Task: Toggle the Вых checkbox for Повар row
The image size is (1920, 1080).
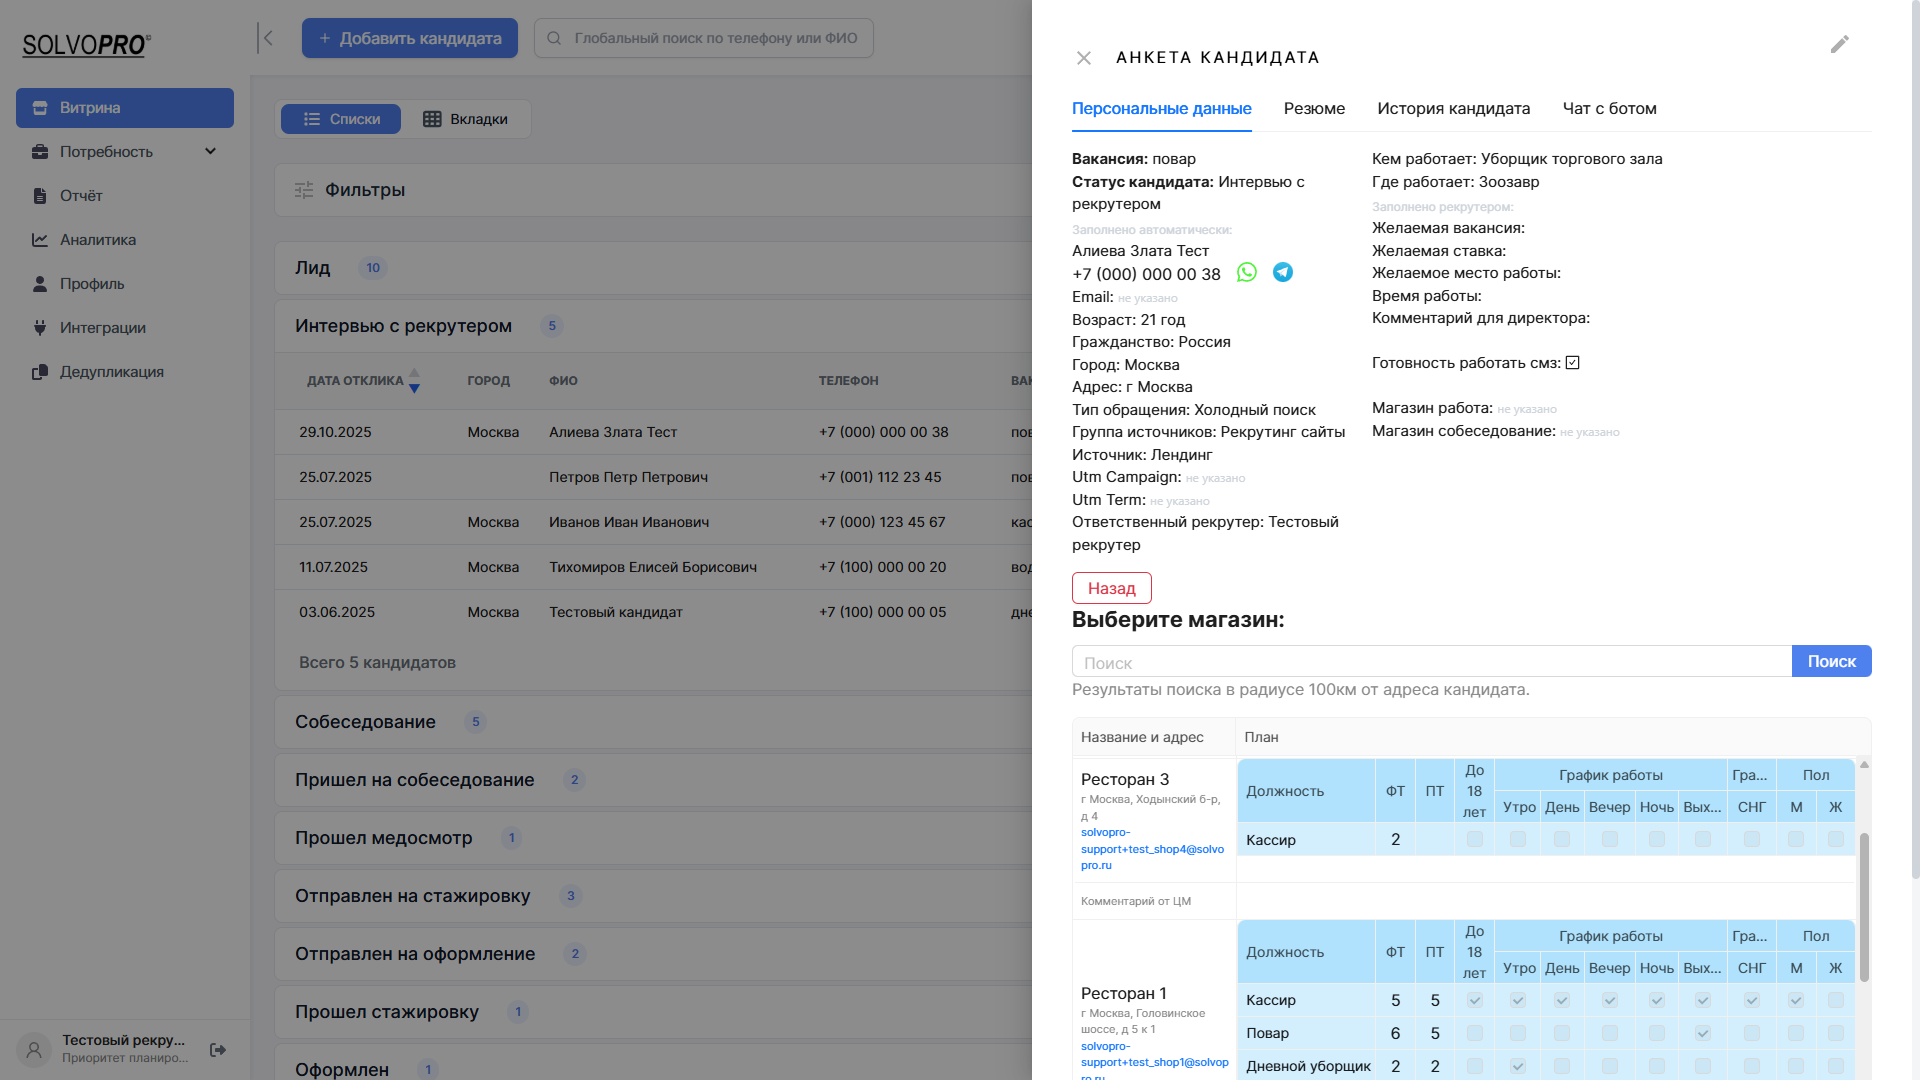Action: click(1702, 1033)
